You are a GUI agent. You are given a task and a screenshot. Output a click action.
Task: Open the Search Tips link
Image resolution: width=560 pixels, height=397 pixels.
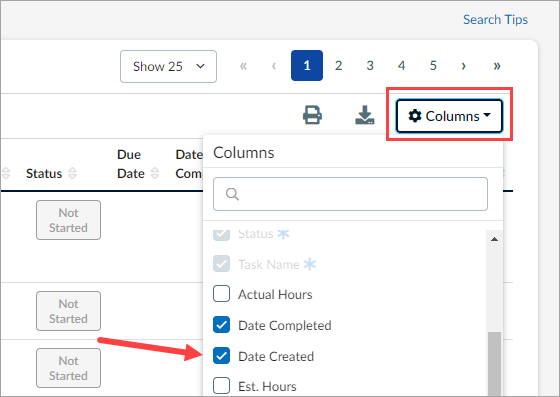coord(495,19)
